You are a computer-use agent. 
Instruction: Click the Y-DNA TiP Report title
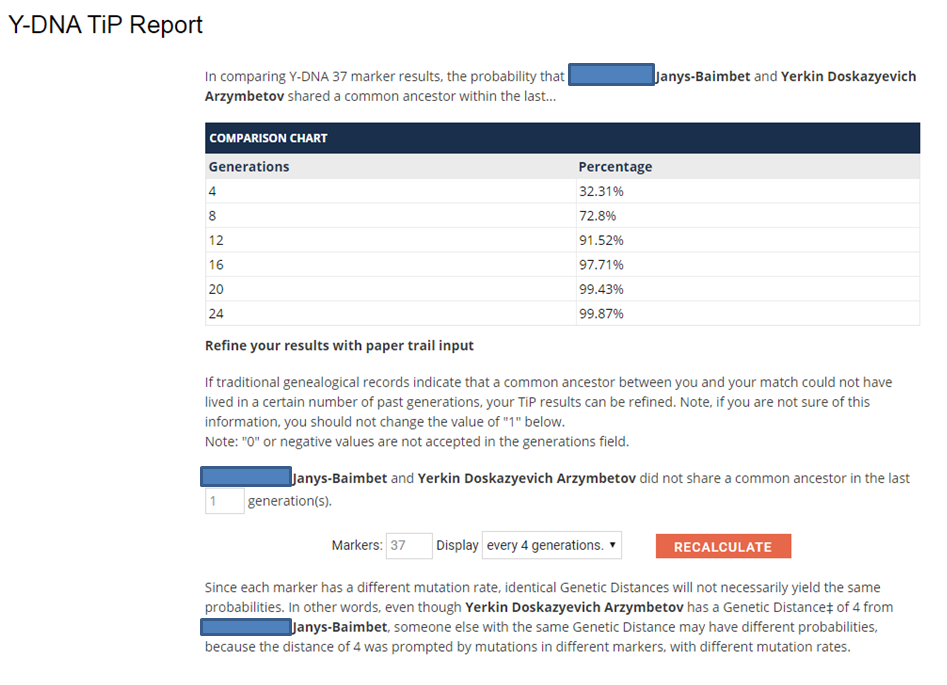105,25
